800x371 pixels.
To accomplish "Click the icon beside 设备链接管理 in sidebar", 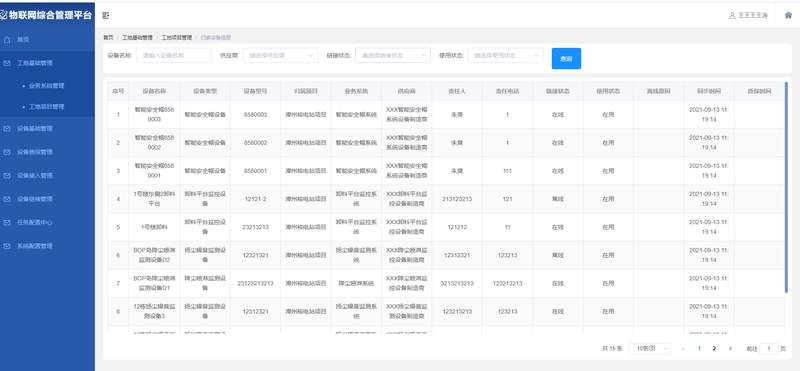I will [x=7, y=199].
